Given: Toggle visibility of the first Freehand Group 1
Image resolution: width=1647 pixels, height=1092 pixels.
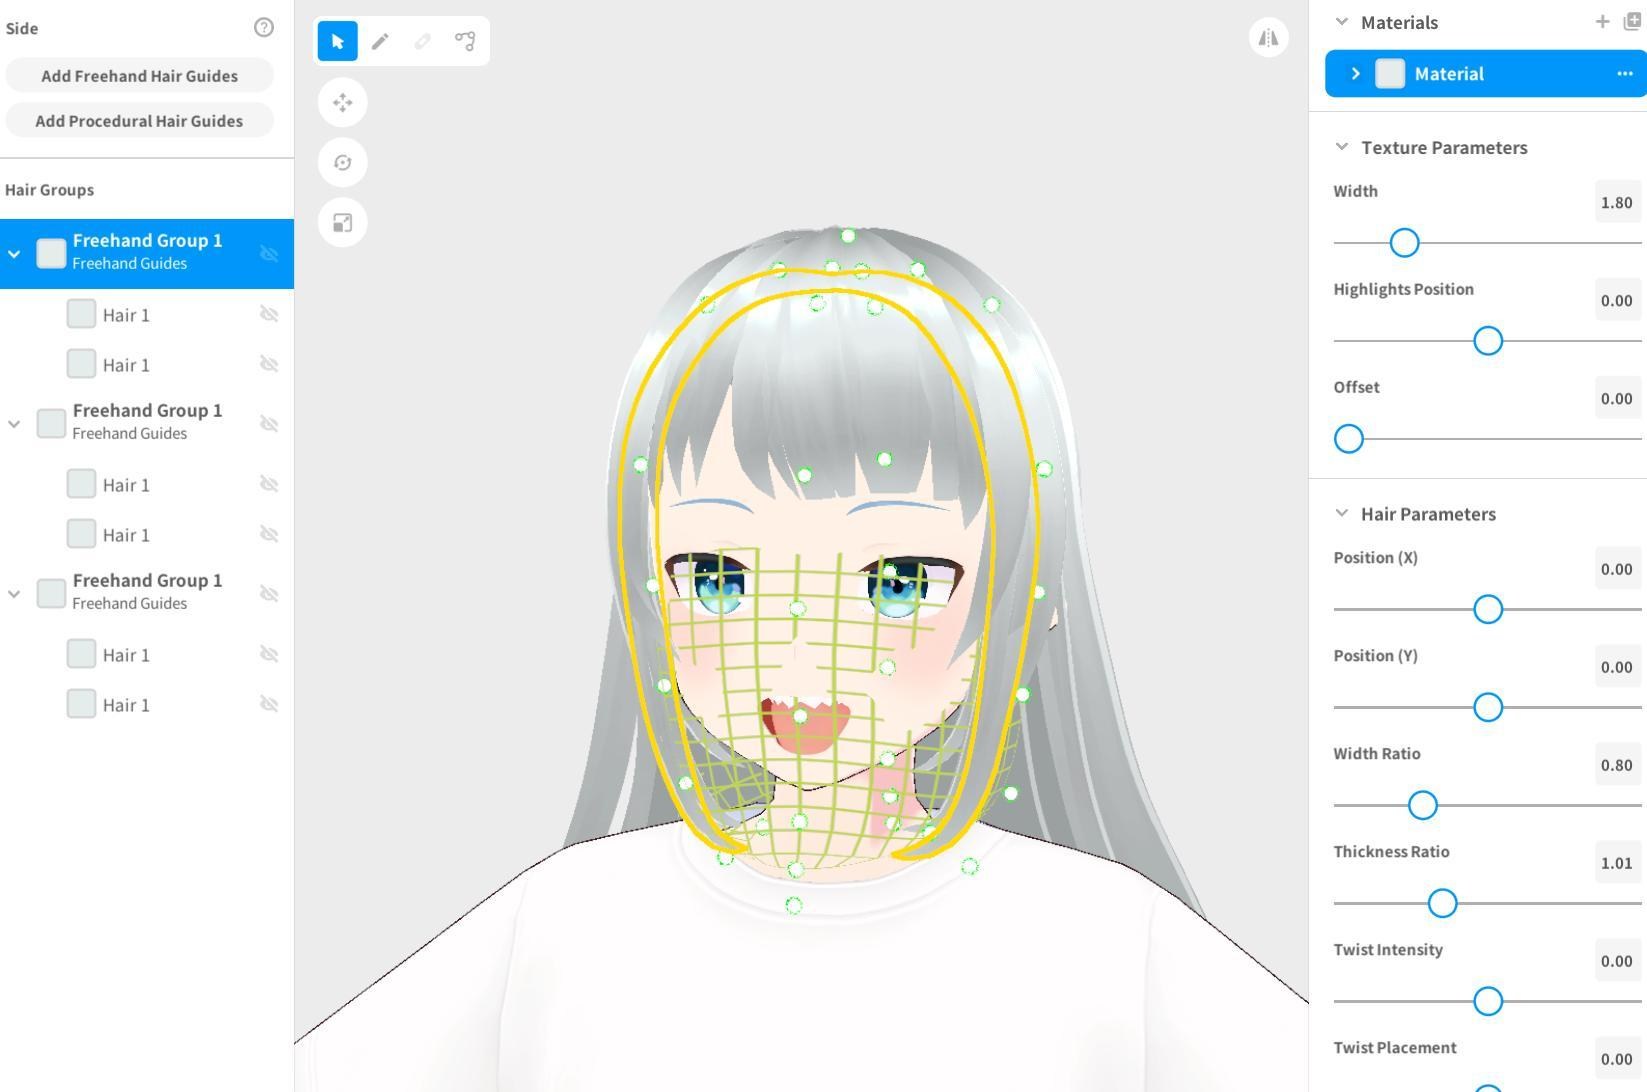Looking at the screenshot, I should coord(269,253).
